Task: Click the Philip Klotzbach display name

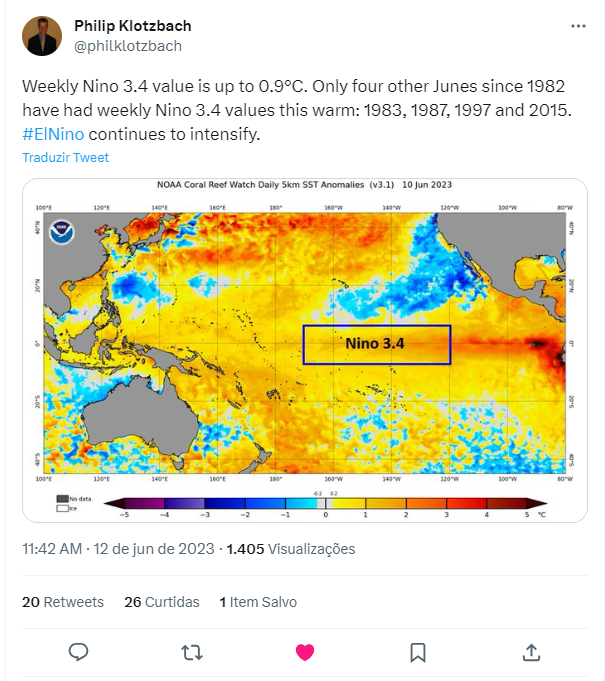Action: (133, 26)
